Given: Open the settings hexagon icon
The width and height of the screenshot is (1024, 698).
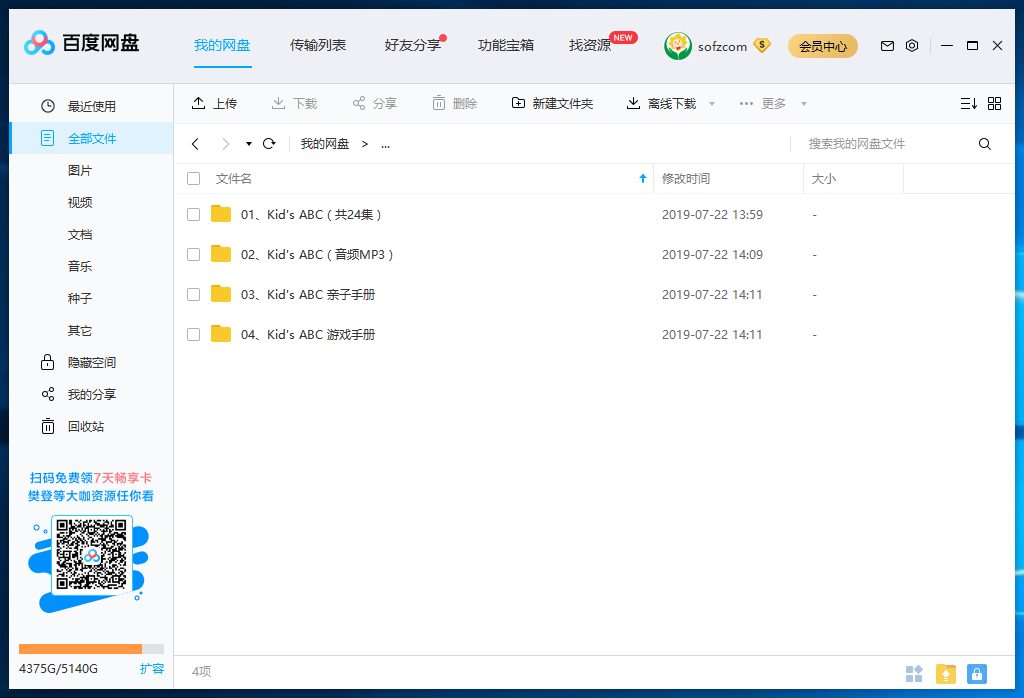Looking at the screenshot, I should (x=912, y=46).
